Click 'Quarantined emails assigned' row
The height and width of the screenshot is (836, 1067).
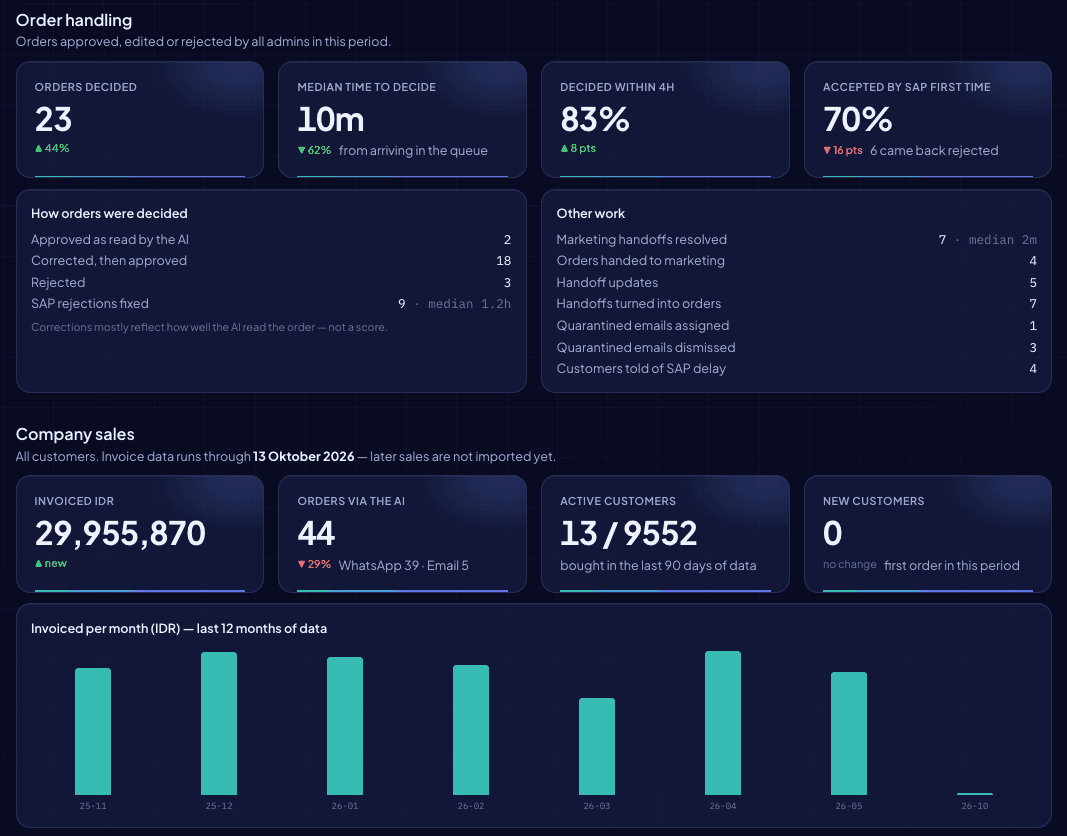coord(796,325)
